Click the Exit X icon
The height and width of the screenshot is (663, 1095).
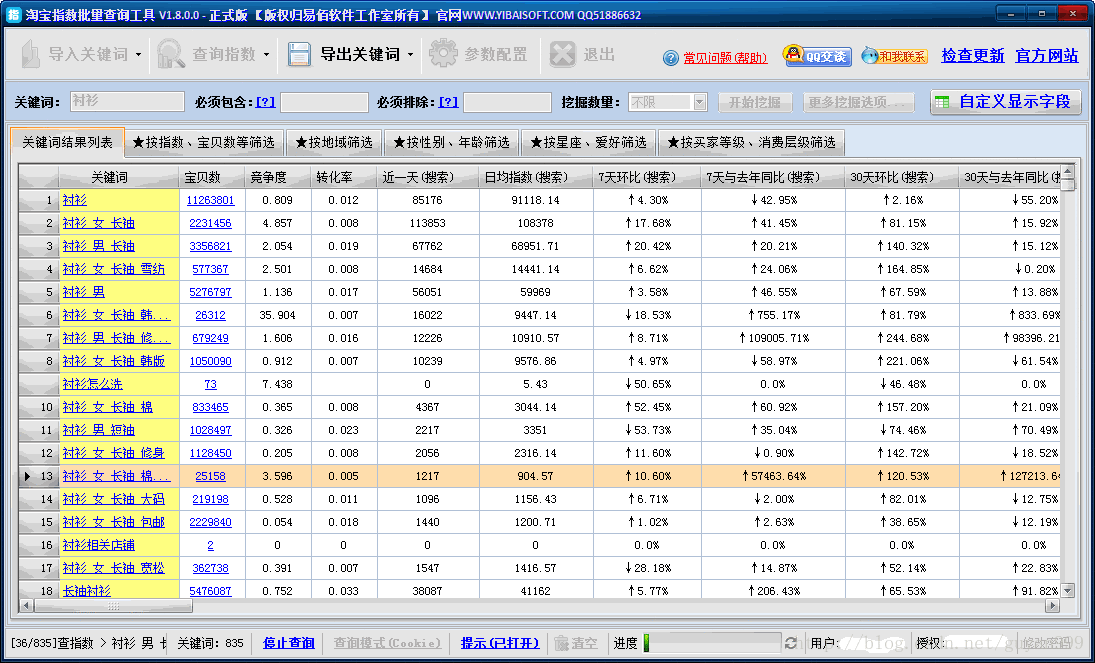coord(562,54)
